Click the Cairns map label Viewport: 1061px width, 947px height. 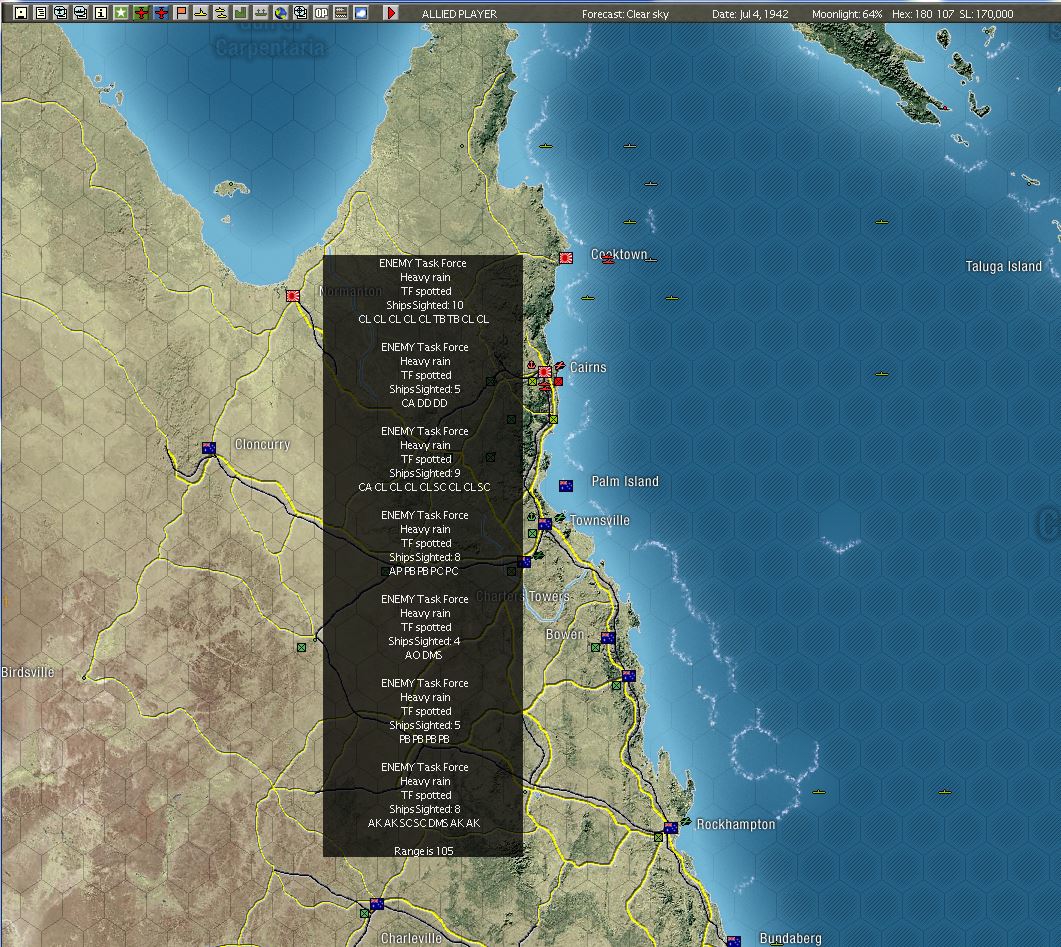(x=588, y=367)
